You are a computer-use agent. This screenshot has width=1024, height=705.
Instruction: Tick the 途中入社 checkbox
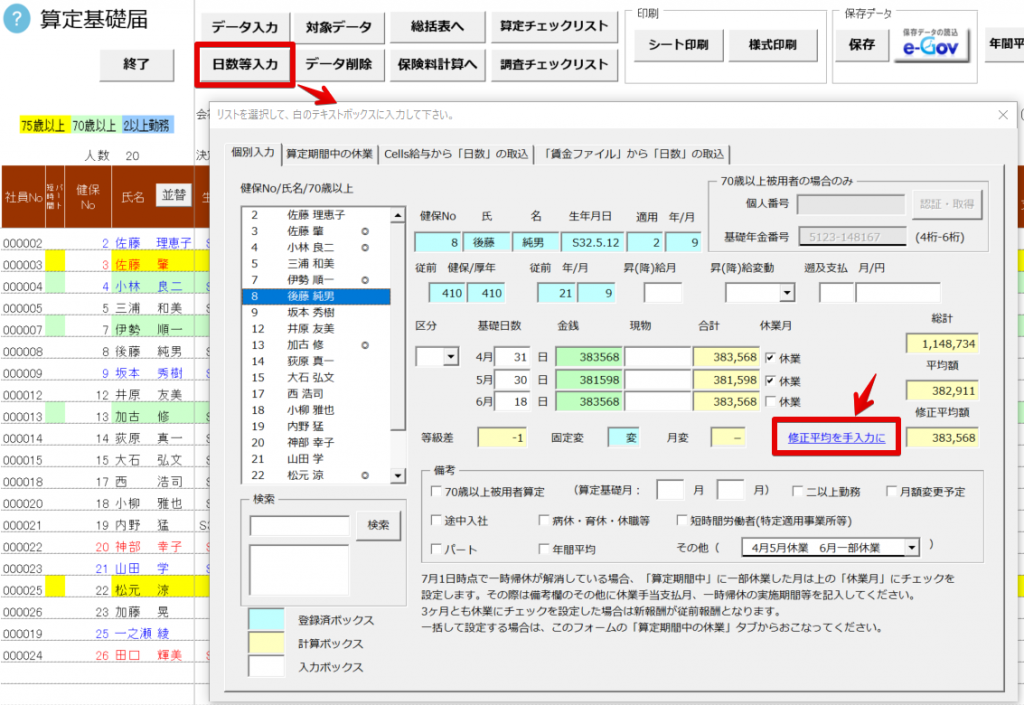(x=436, y=520)
